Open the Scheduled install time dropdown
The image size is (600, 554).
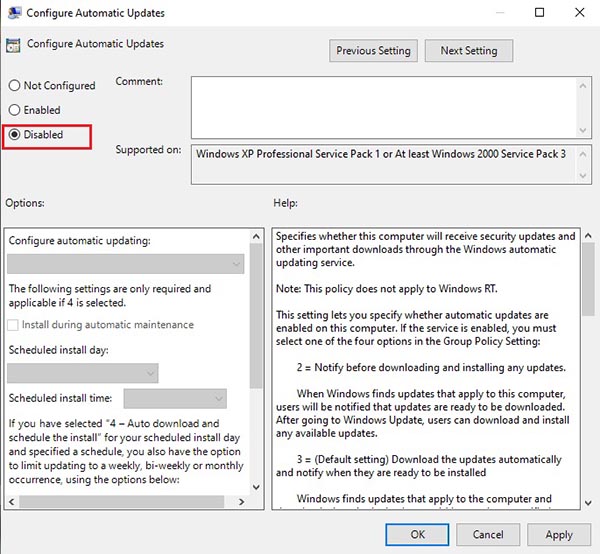[x=175, y=399]
